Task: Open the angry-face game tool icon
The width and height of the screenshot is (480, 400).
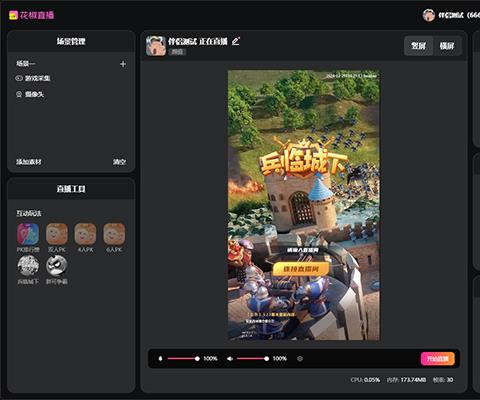Action: 57,266
